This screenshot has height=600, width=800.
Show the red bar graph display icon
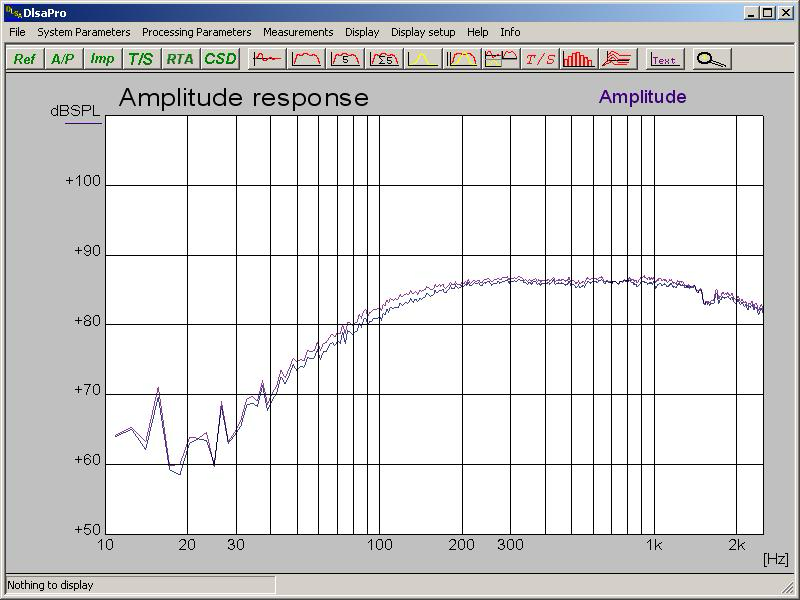coord(579,59)
